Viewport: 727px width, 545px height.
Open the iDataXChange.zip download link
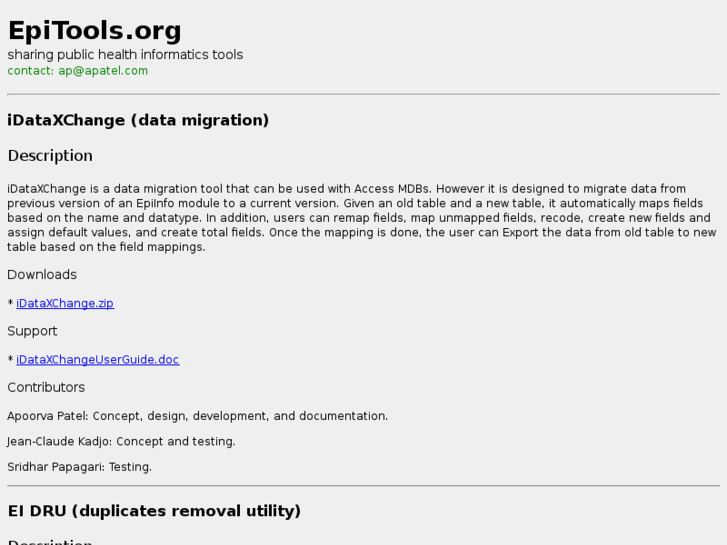[65, 303]
